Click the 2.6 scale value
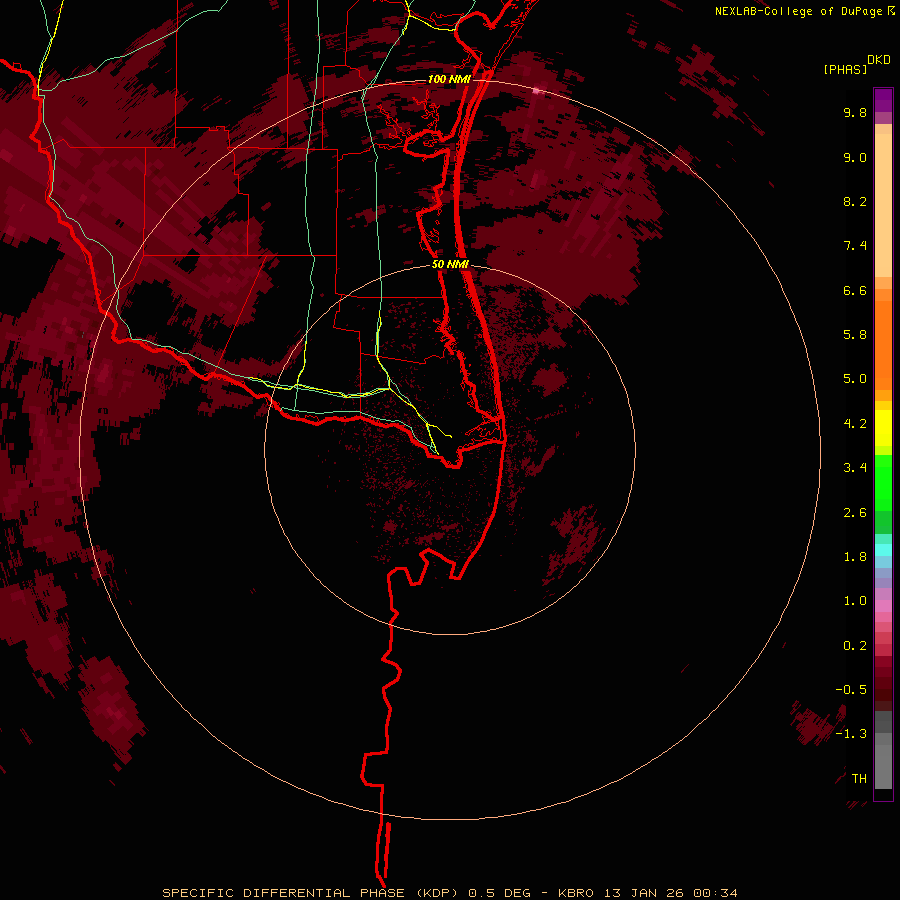The width and height of the screenshot is (900, 900). click(x=855, y=513)
